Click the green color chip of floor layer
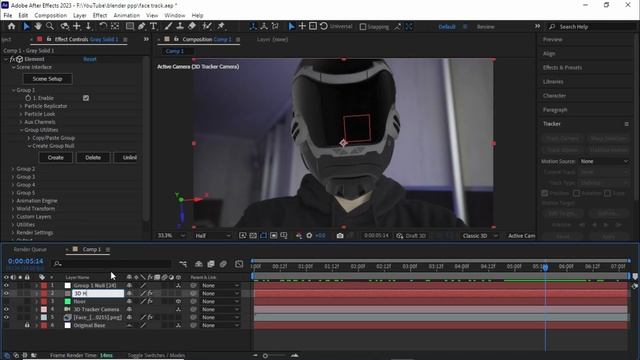 point(68,301)
